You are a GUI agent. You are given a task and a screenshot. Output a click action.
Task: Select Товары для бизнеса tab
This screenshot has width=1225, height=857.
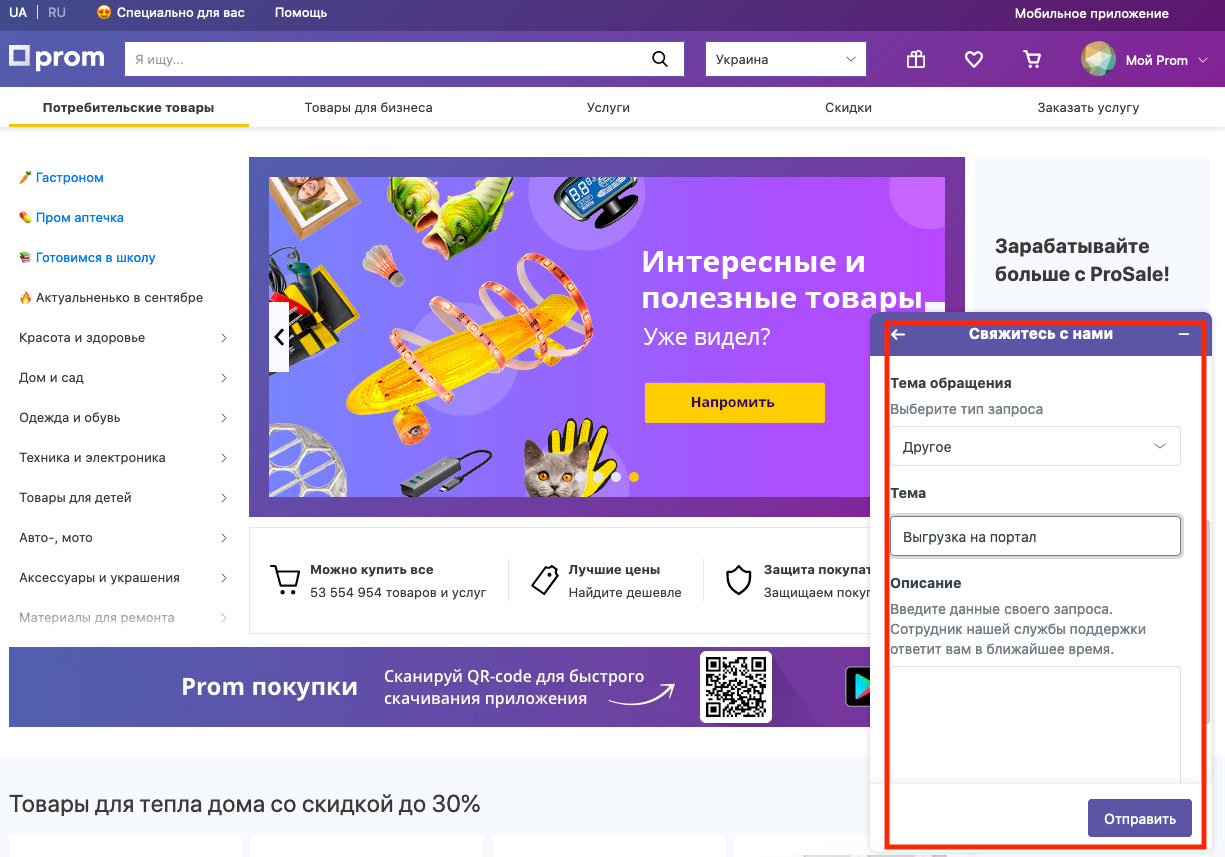[369, 107]
